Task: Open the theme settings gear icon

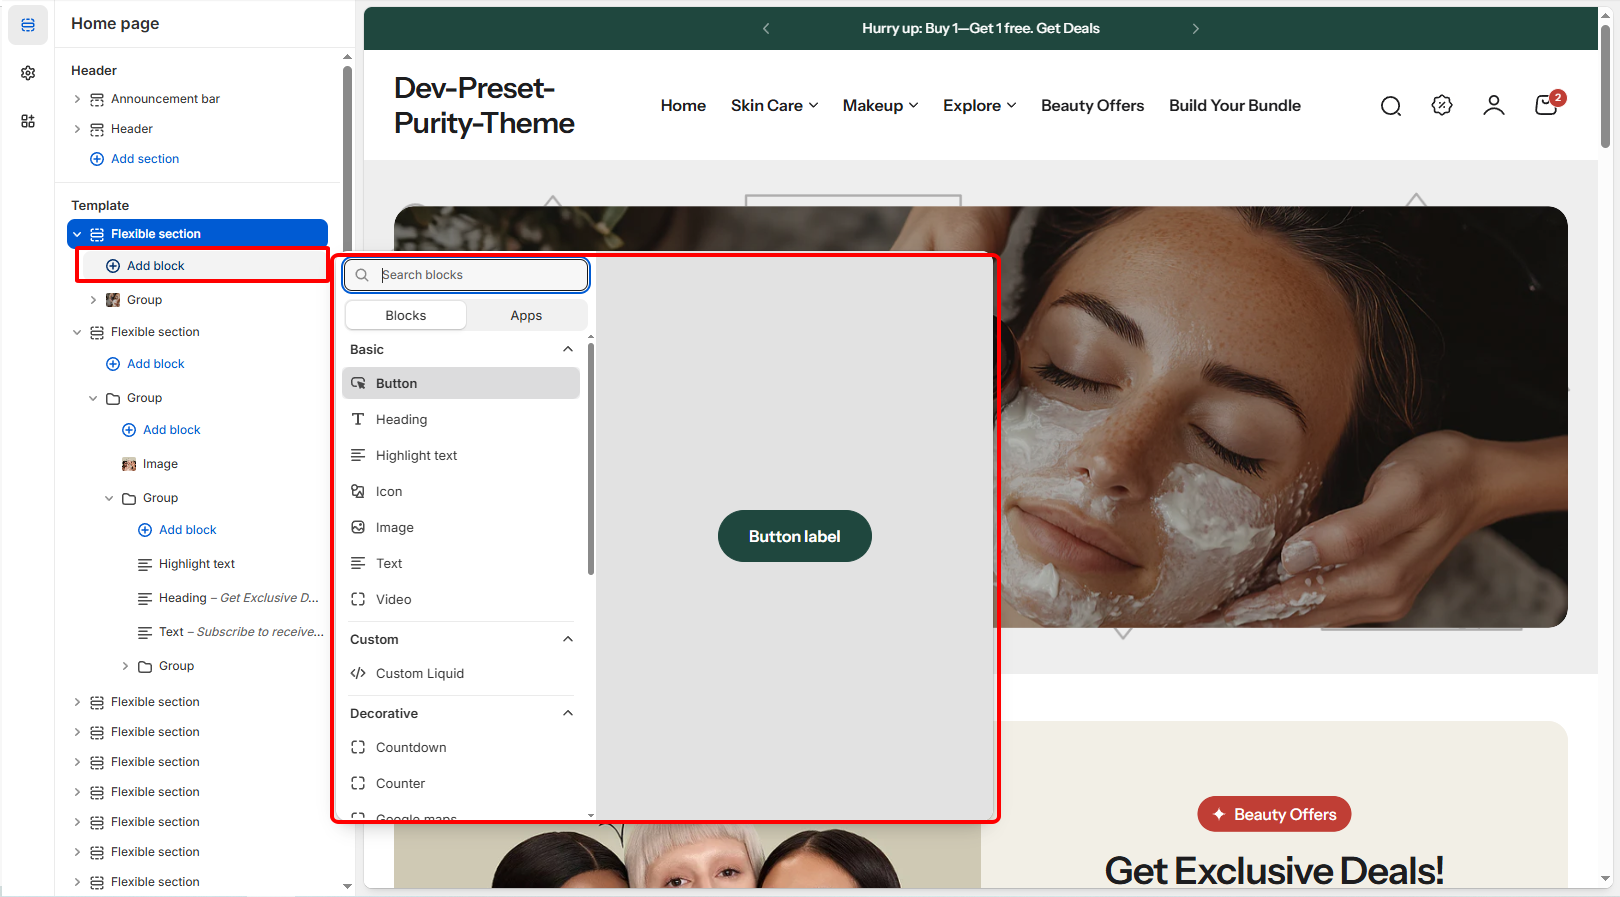Action: [28, 73]
